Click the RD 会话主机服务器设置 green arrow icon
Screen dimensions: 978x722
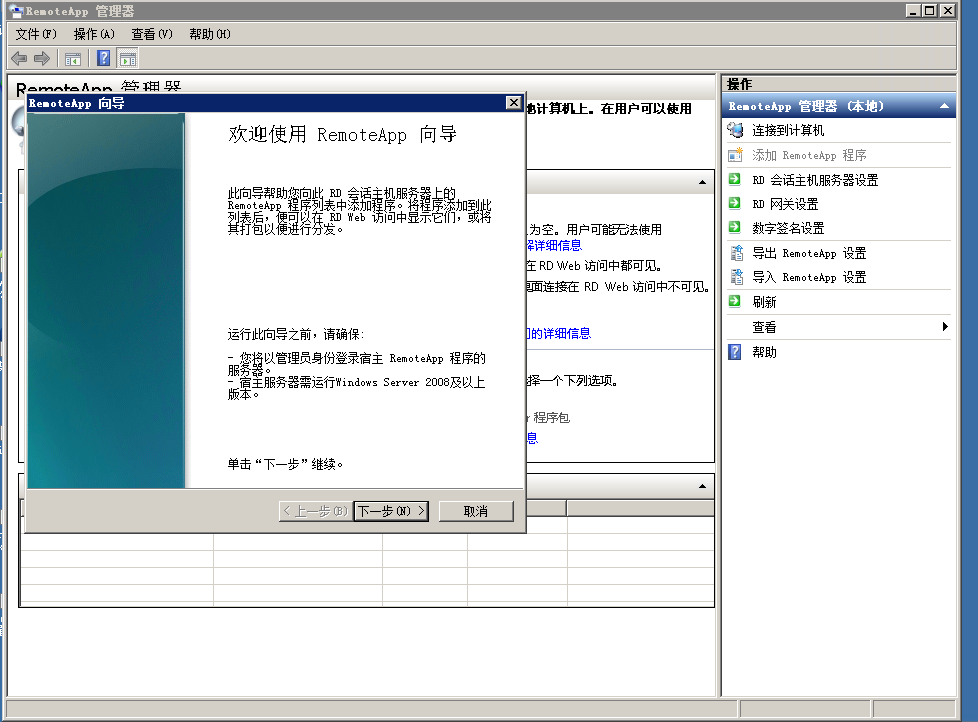tap(735, 180)
